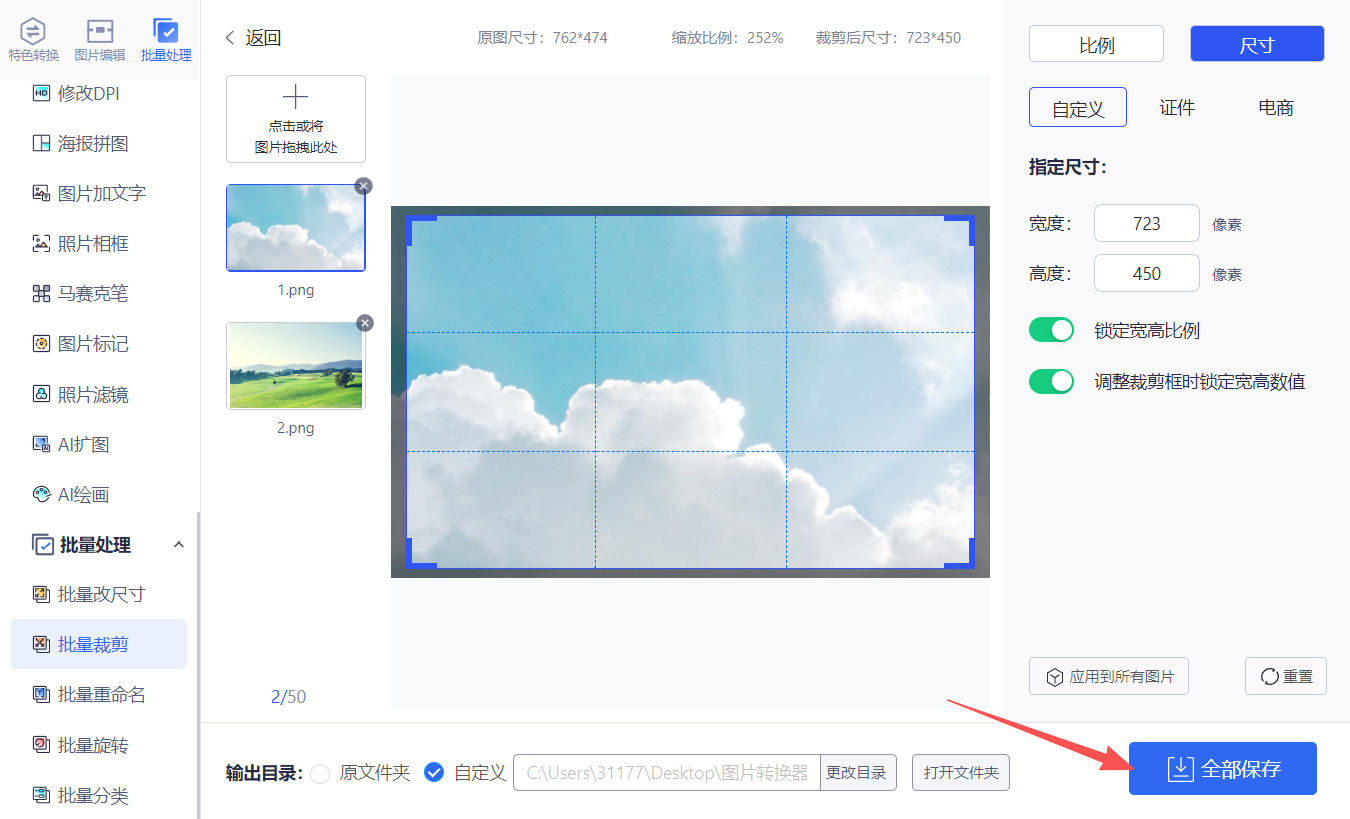
Task: Go back with the 返回 arrow
Action: coord(230,38)
